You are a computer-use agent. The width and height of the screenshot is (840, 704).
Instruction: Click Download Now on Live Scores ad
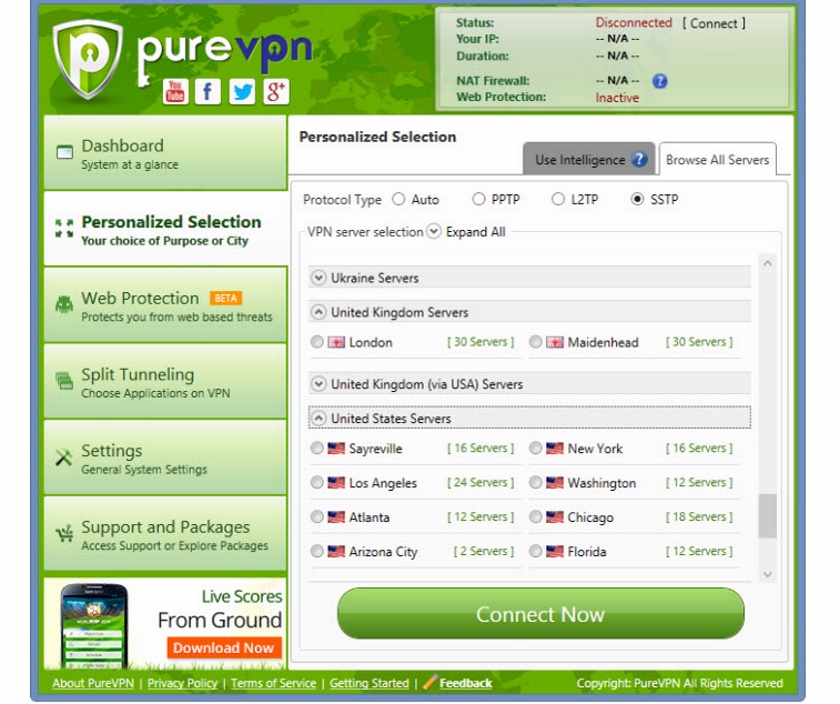(223, 648)
